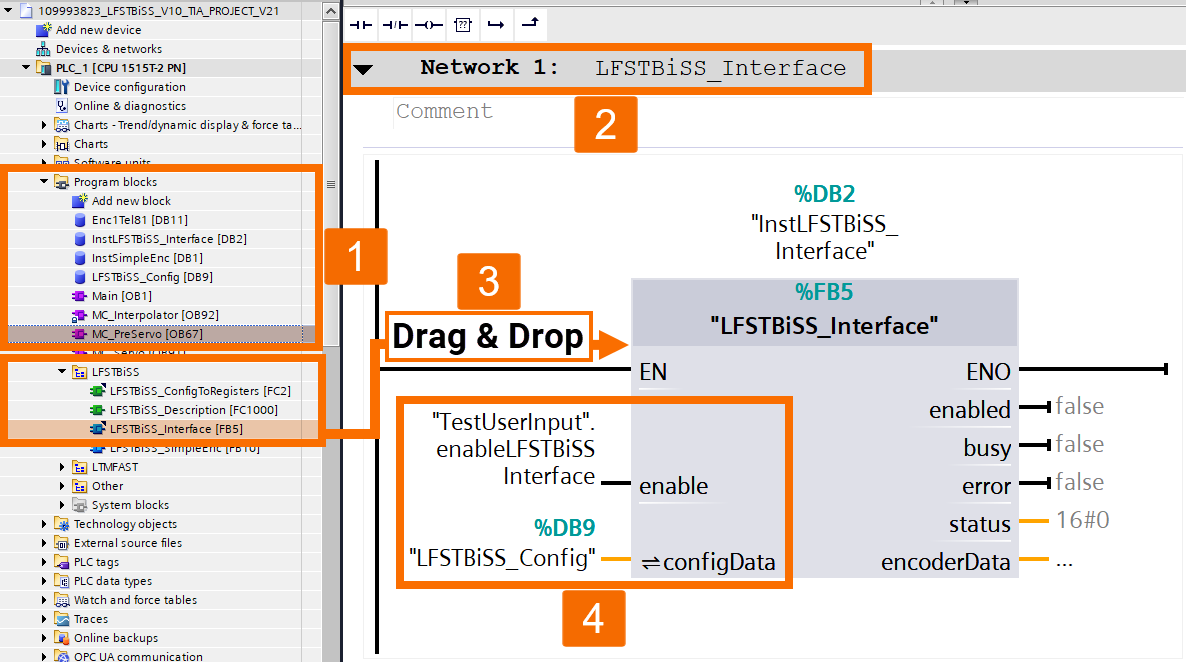Select the Network 1 title LFSTBiSS_Interface
The image size is (1186, 662).
click(720, 68)
